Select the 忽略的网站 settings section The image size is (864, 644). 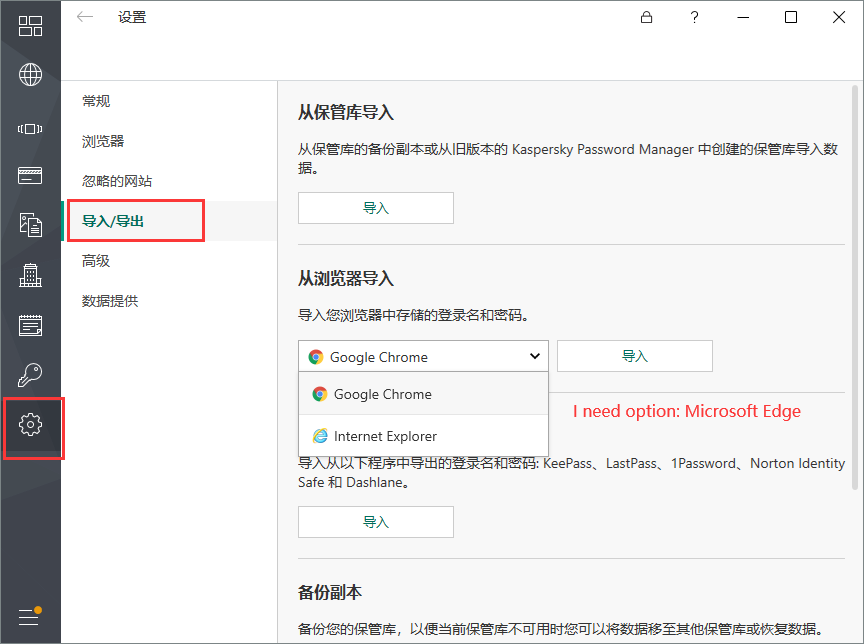pos(117,181)
